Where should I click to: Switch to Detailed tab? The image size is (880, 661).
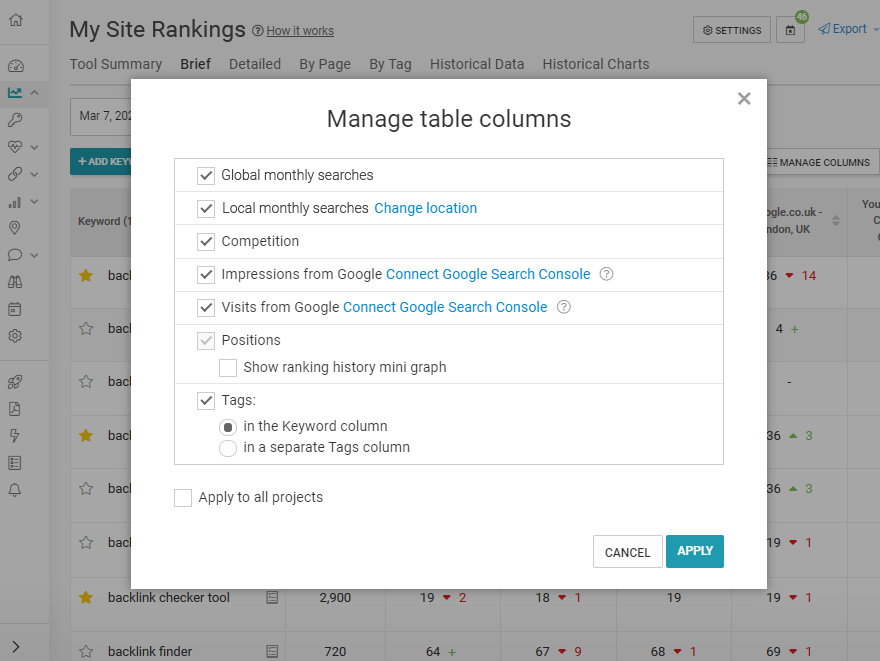point(255,64)
